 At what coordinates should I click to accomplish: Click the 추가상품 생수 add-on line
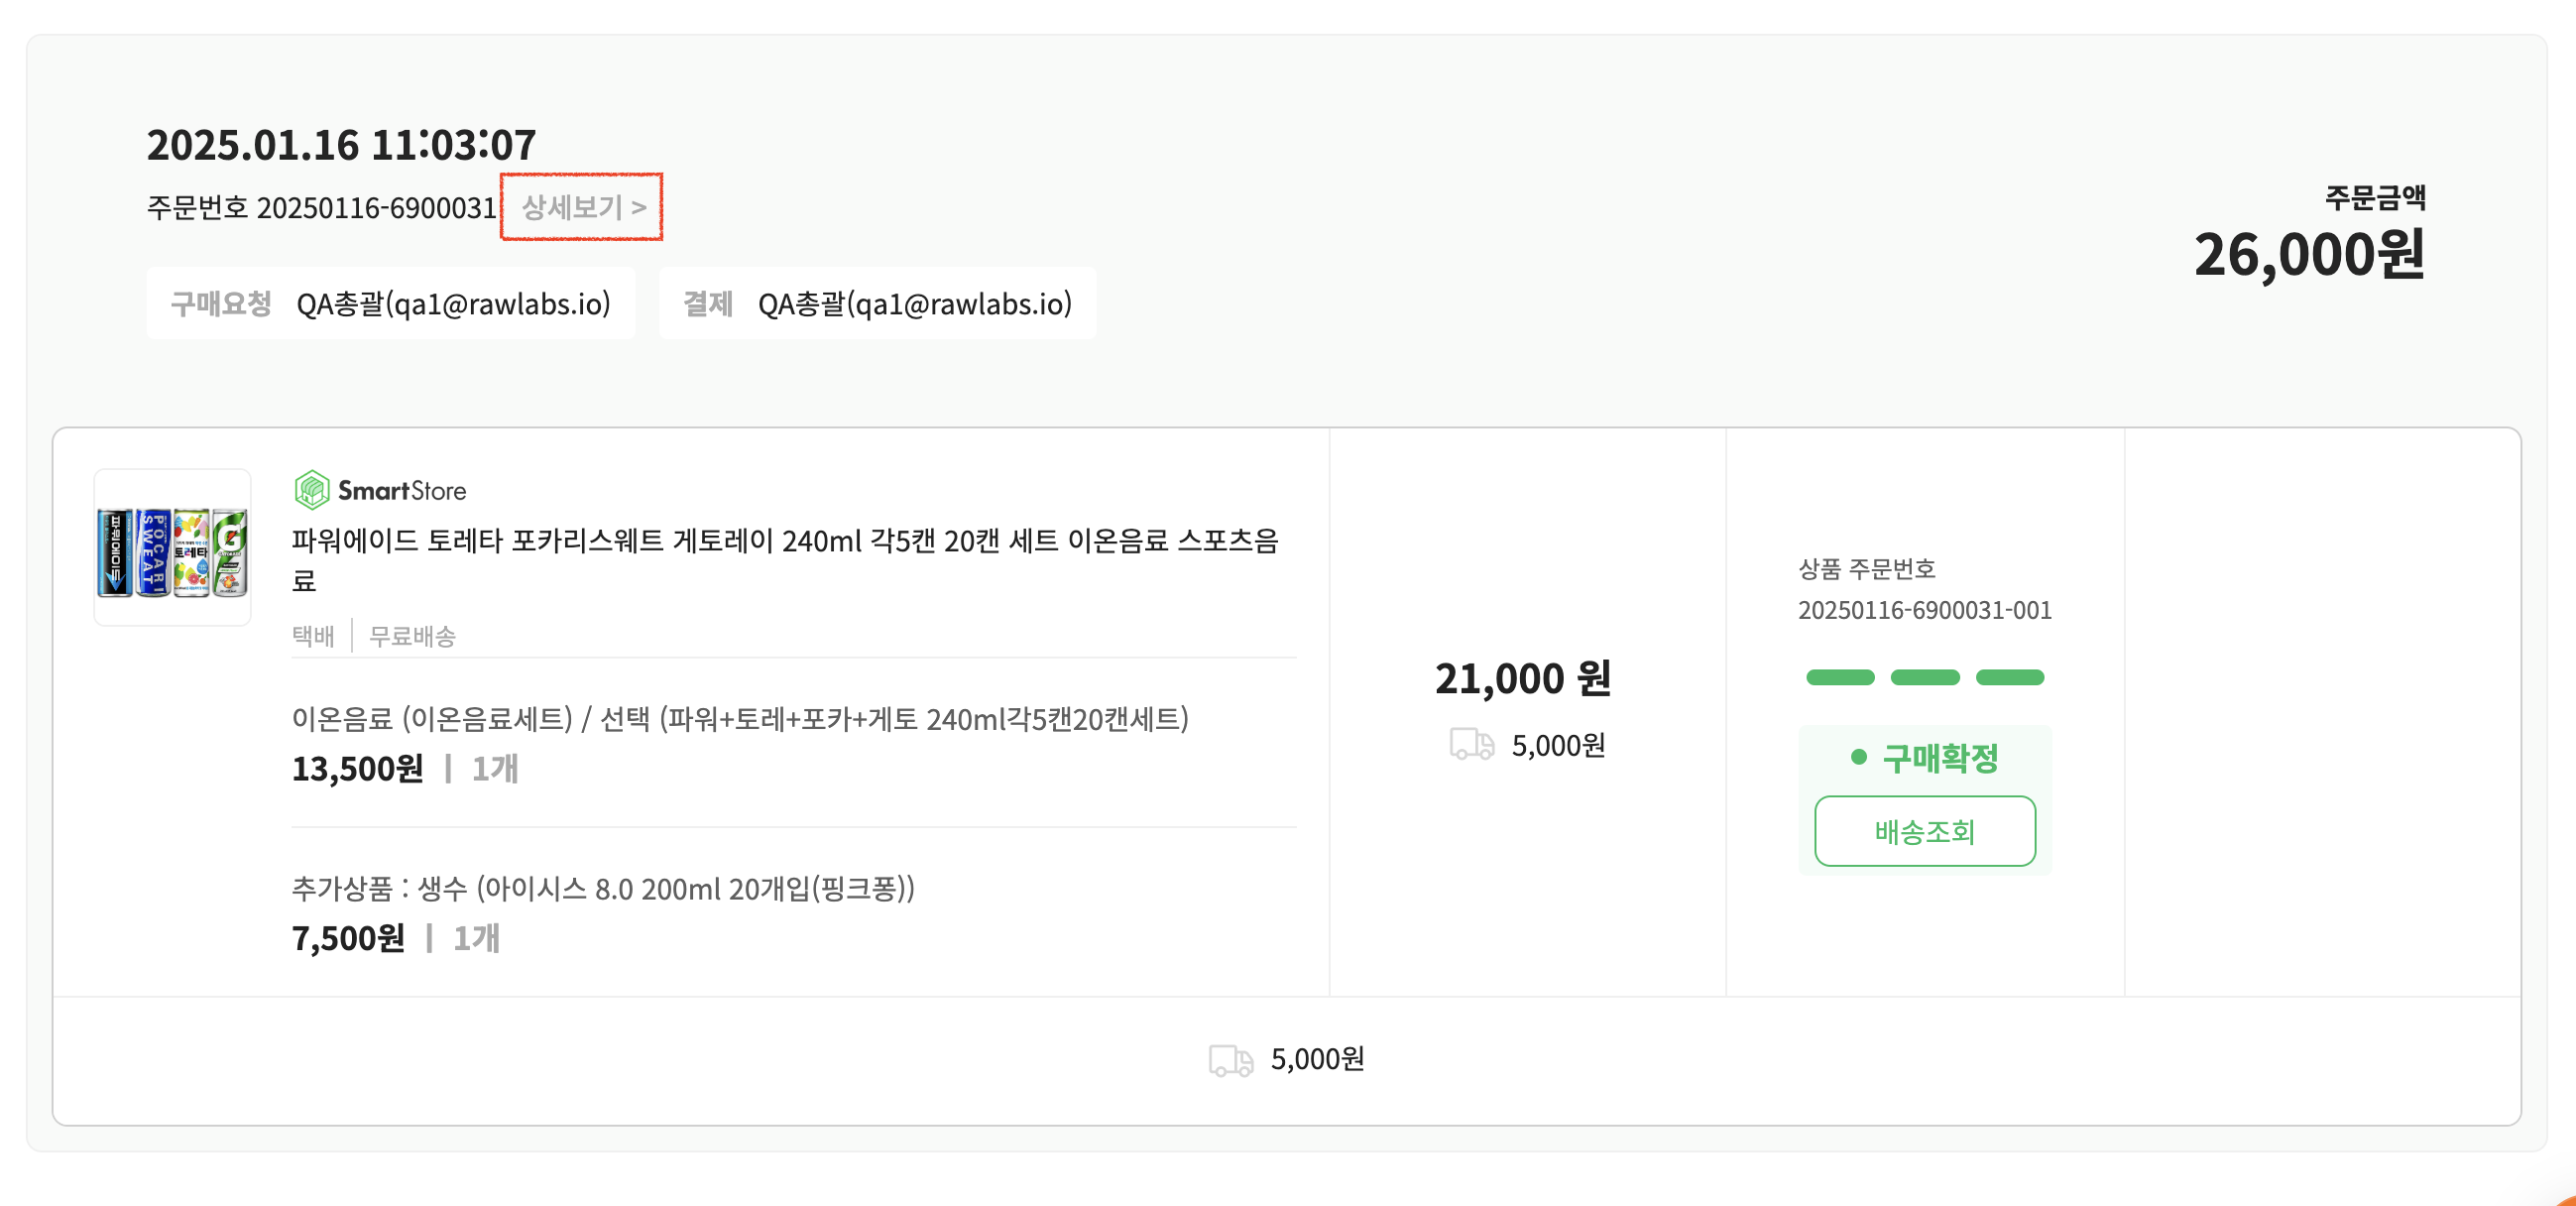pos(603,889)
